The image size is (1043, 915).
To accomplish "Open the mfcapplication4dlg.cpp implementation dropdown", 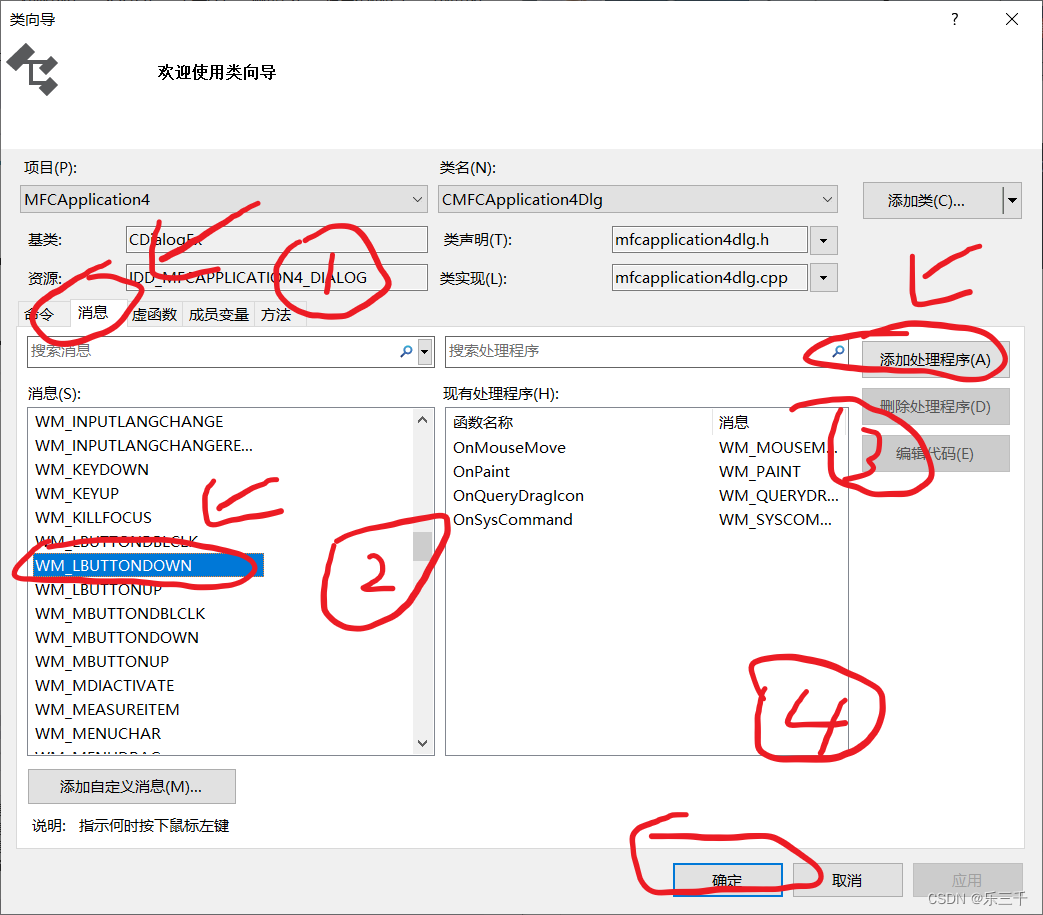I will click(x=824, y=277).
